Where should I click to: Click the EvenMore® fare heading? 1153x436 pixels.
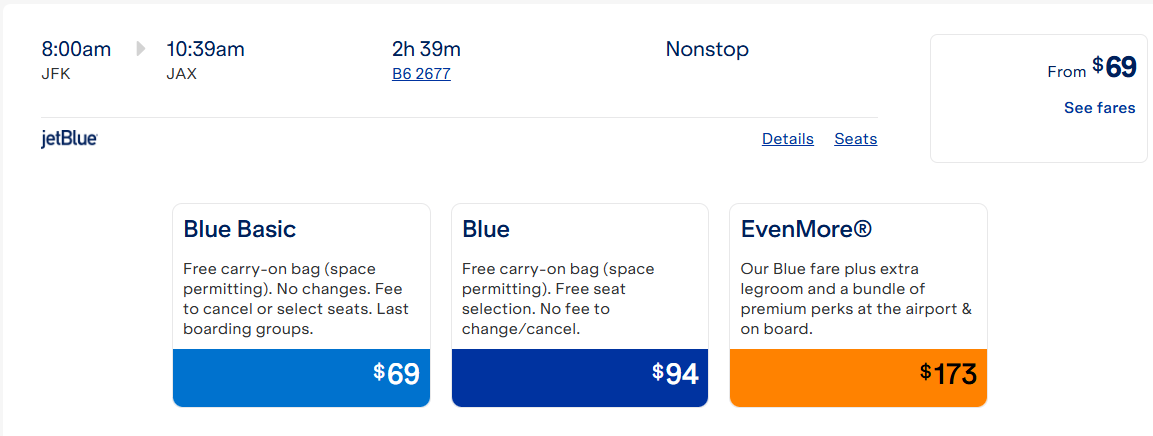806,229
